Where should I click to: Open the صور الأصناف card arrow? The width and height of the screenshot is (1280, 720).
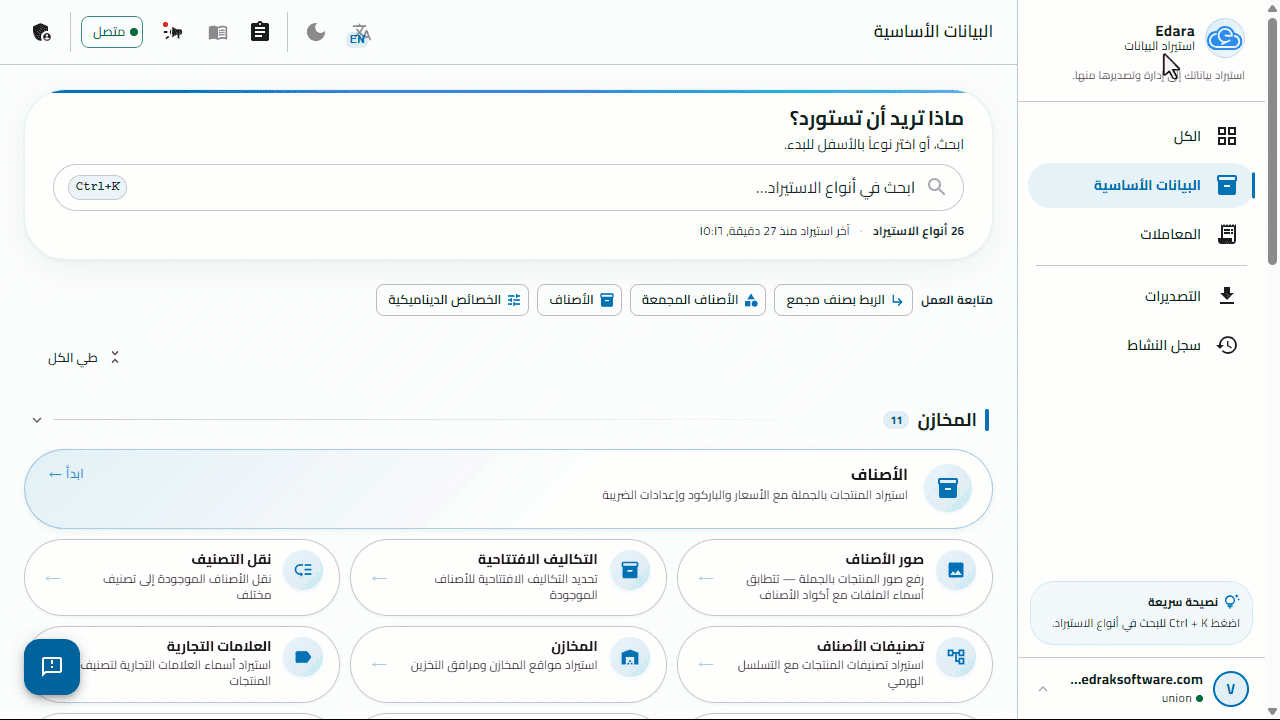706,578
